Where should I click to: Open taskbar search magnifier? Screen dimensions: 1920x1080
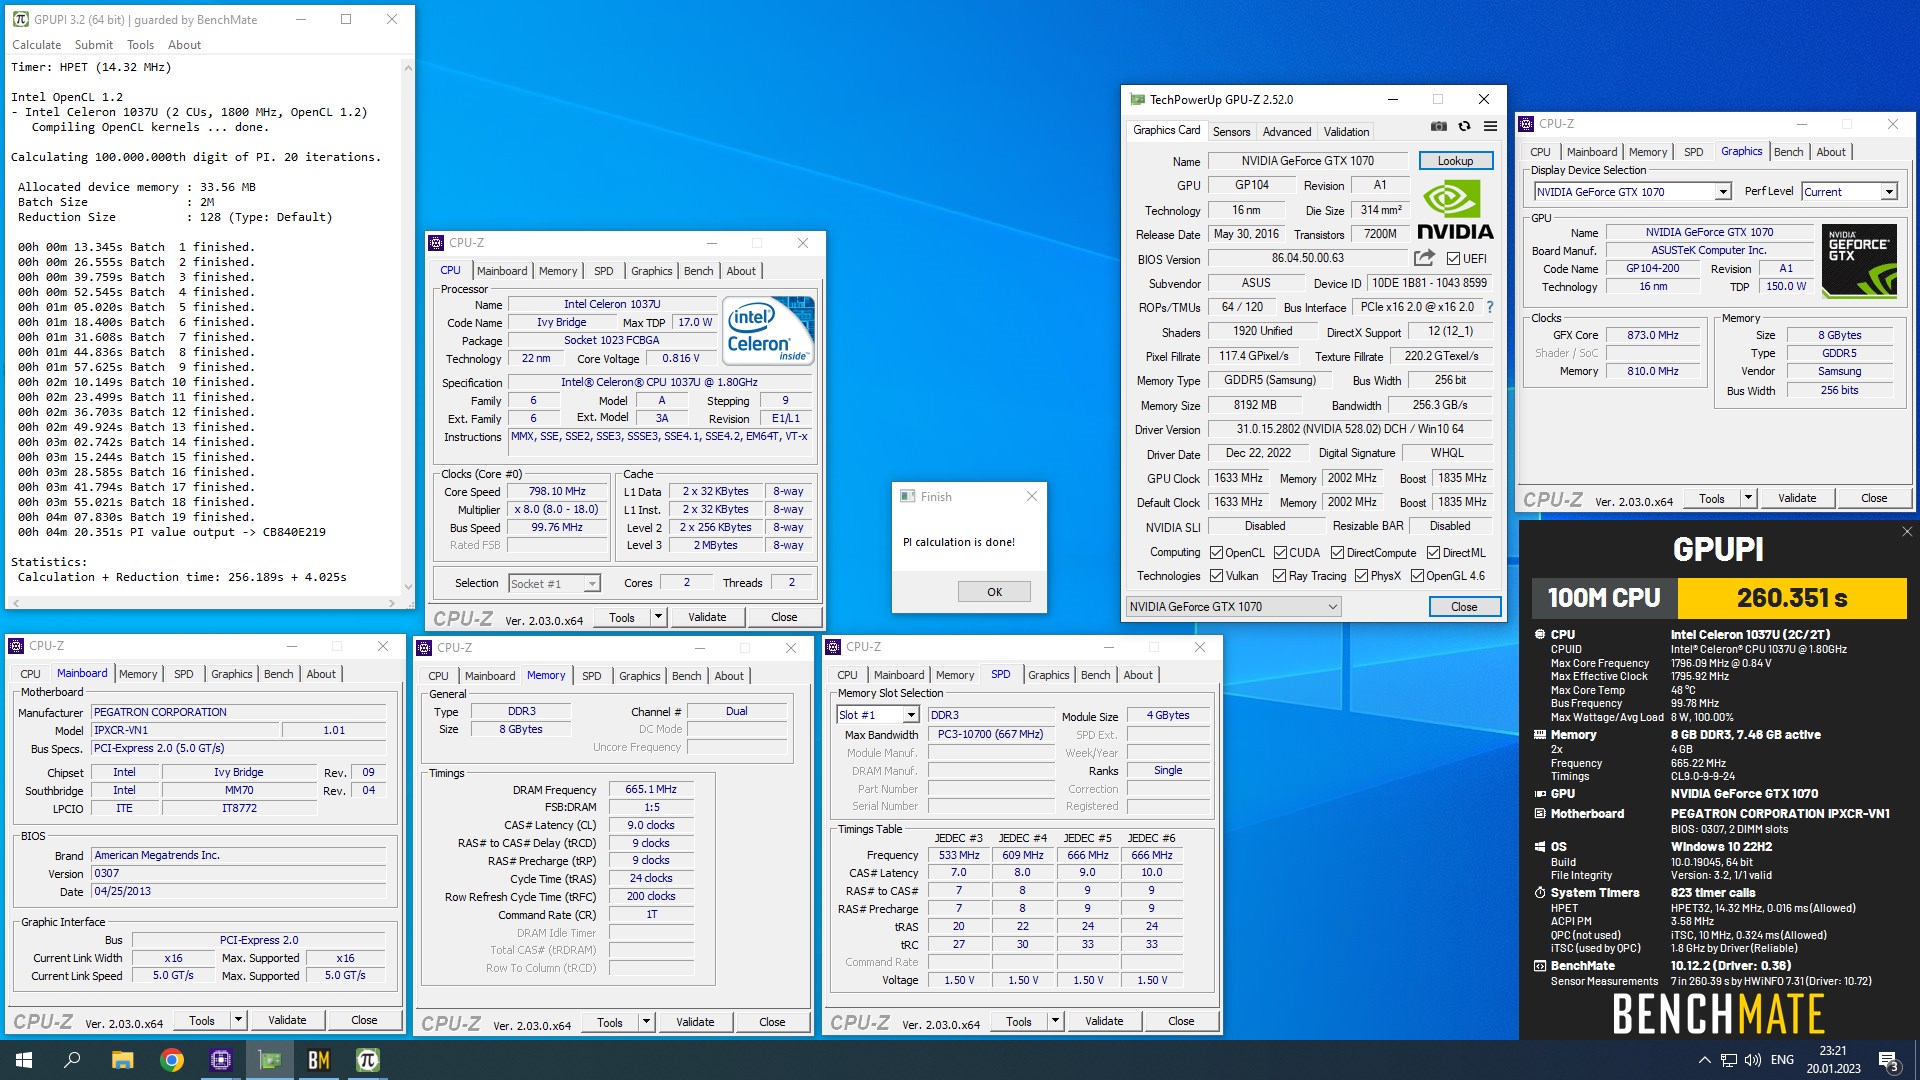[72, 1060]
